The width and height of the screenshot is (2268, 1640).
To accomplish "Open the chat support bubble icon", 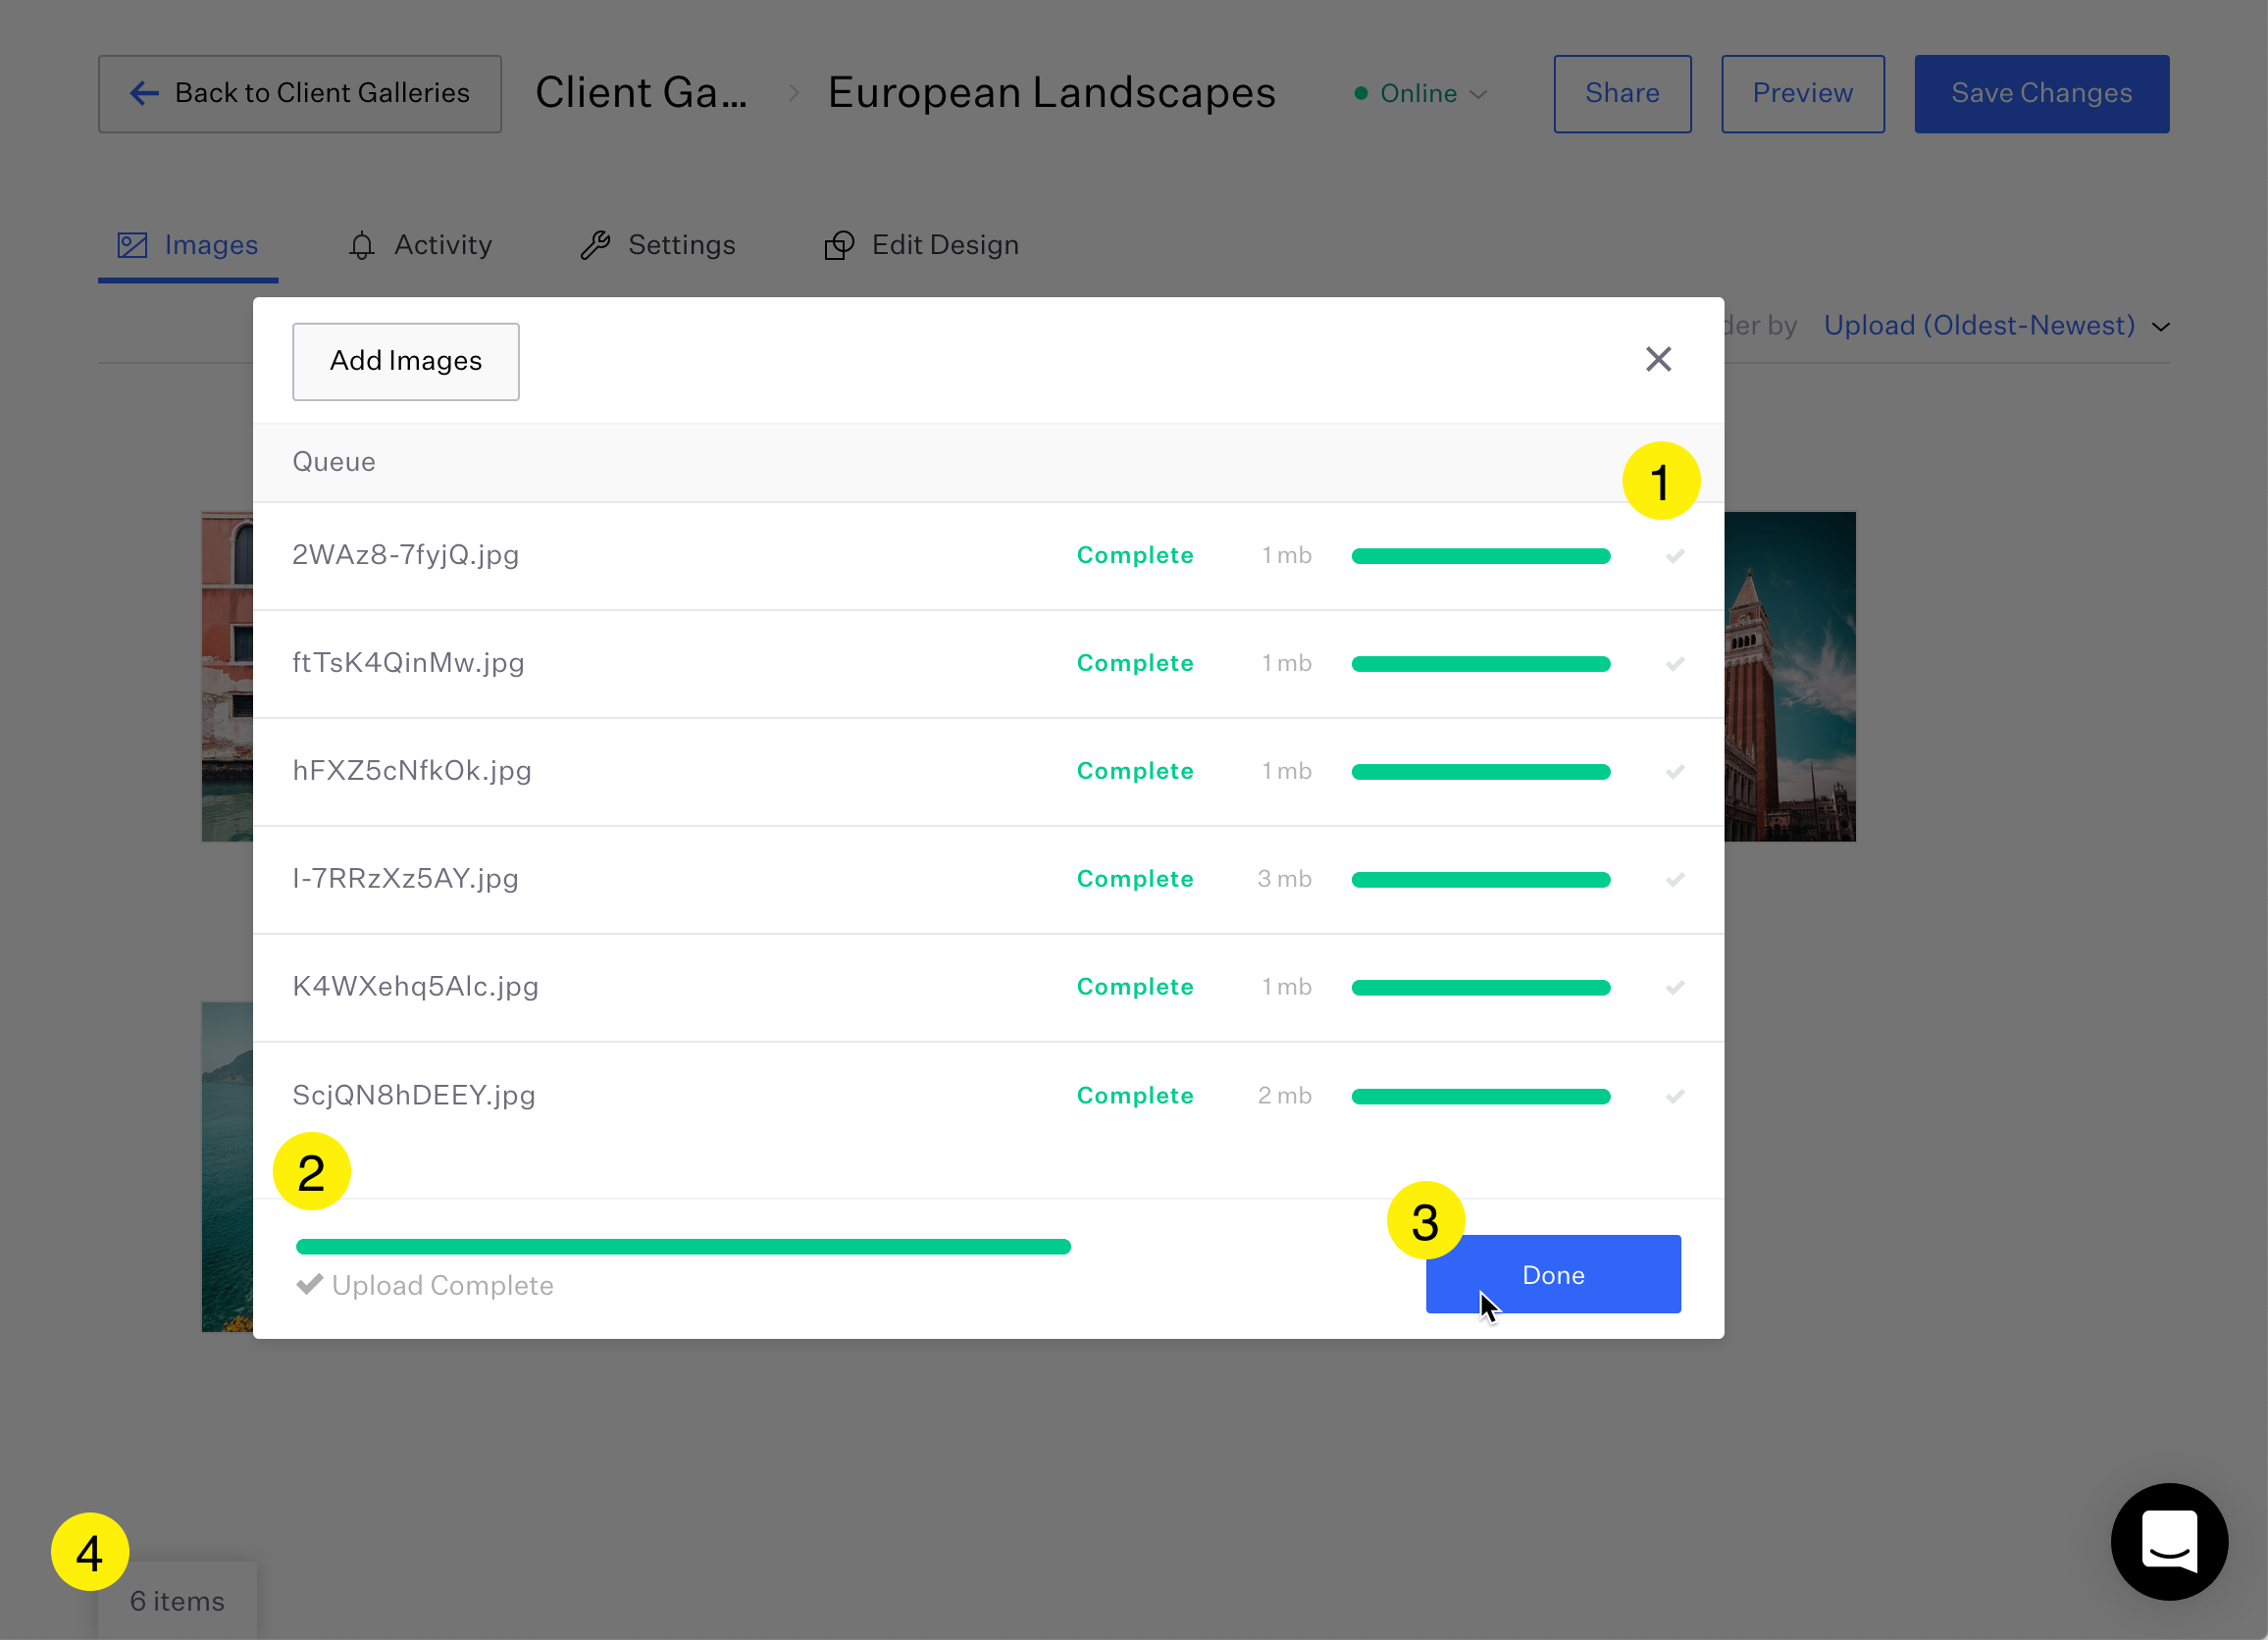I will coord(2168,1541).
